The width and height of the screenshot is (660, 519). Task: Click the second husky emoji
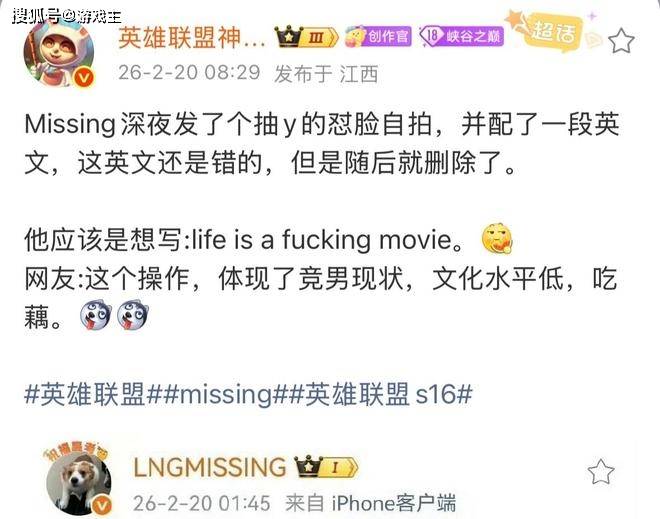click(x=133, y=315)
